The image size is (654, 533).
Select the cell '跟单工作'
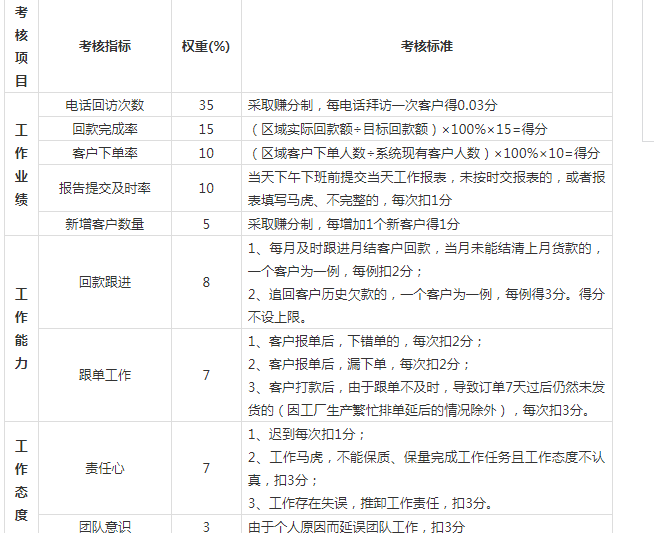tap(105, 375)
